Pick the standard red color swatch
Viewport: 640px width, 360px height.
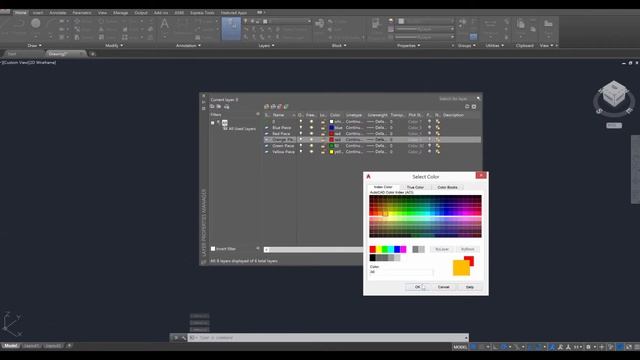pos(373,249)
